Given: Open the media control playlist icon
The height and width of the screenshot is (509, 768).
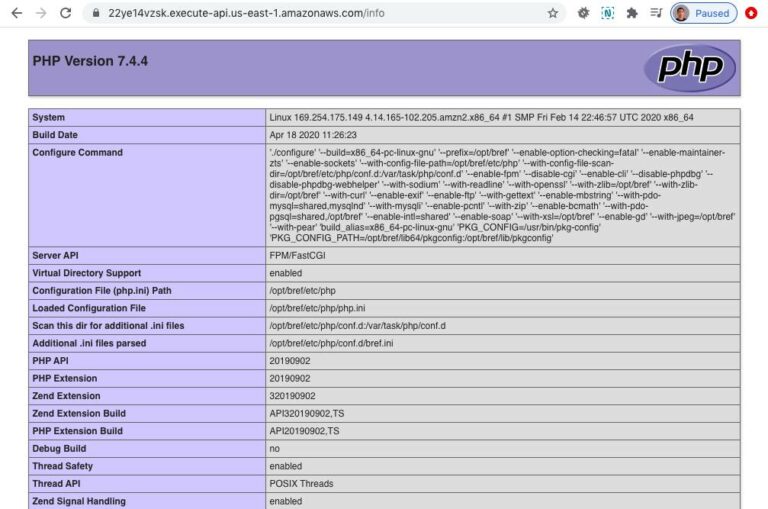Looking at the screenshot, I should tap(656, 13).
